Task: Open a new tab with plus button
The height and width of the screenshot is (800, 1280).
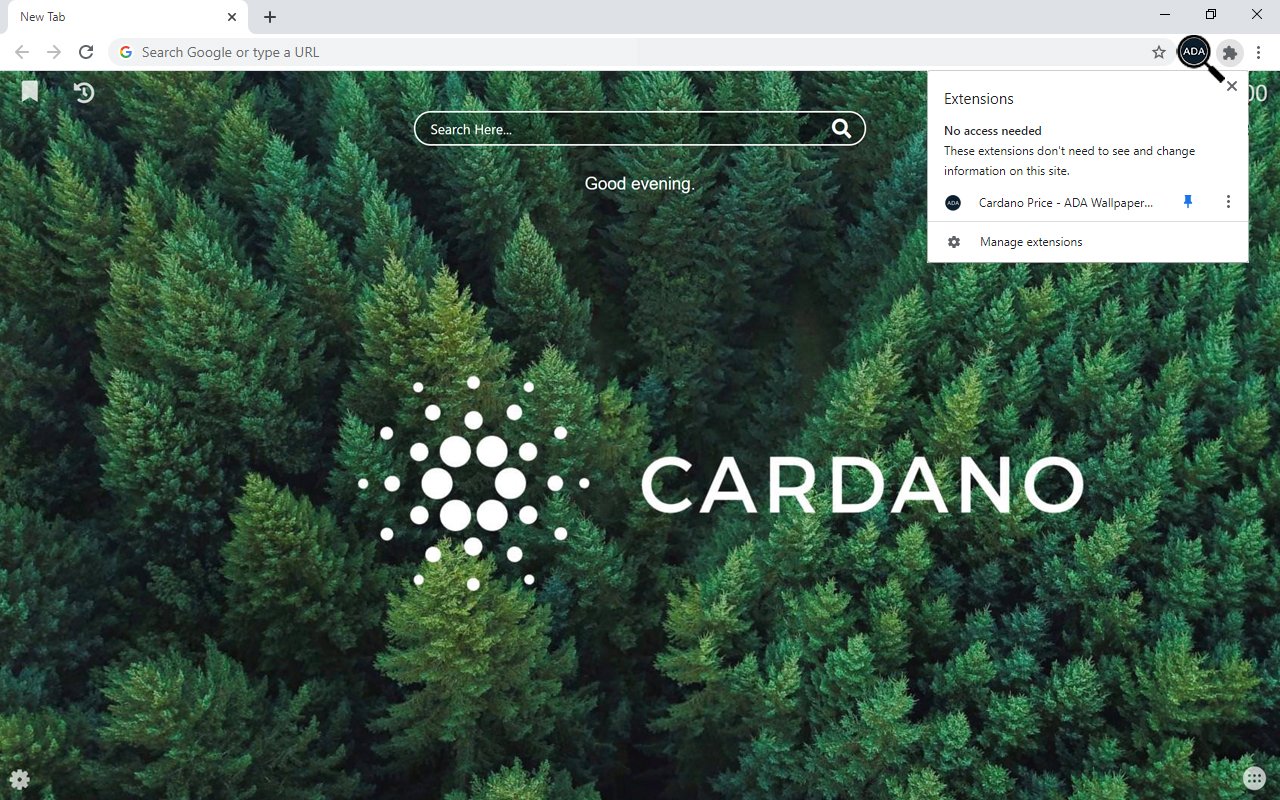Action: (270, 17)
